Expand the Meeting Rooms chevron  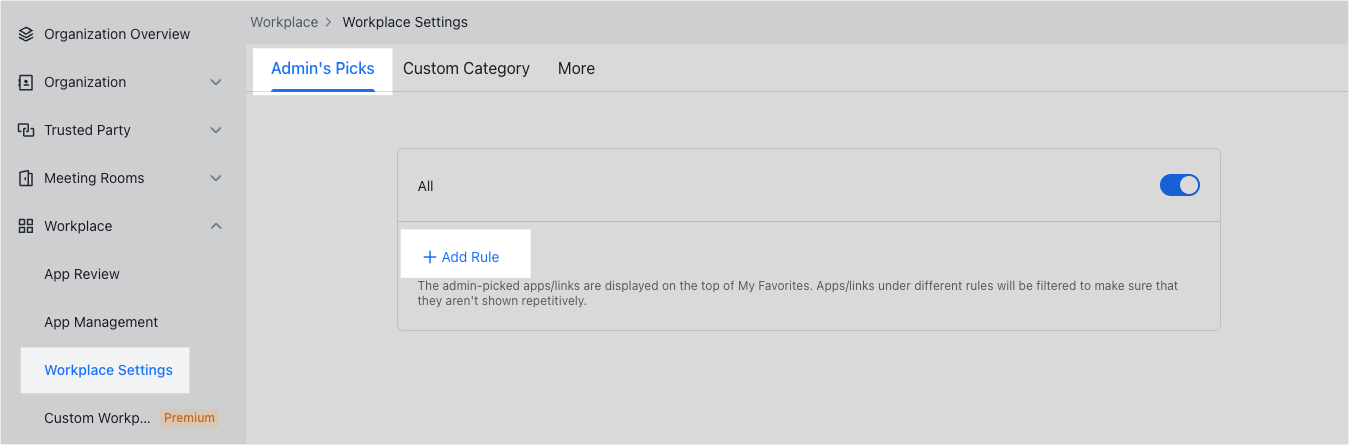tap(216, 178)
